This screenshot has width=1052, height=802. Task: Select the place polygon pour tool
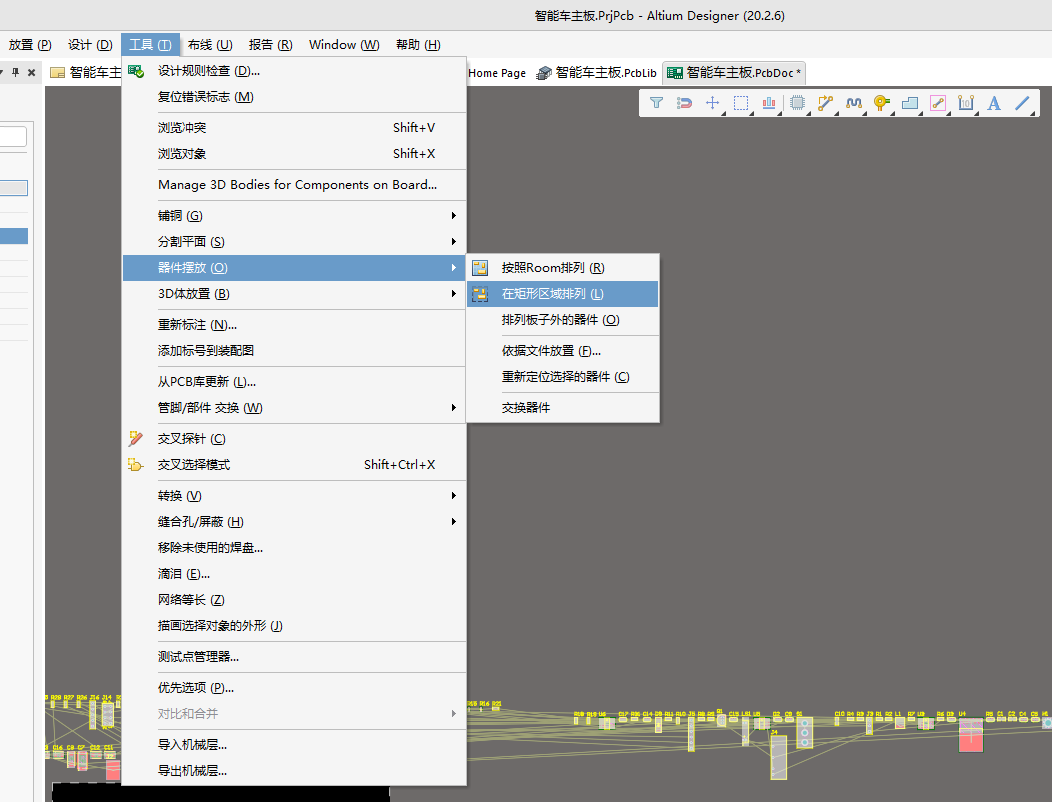coord(910,103)
